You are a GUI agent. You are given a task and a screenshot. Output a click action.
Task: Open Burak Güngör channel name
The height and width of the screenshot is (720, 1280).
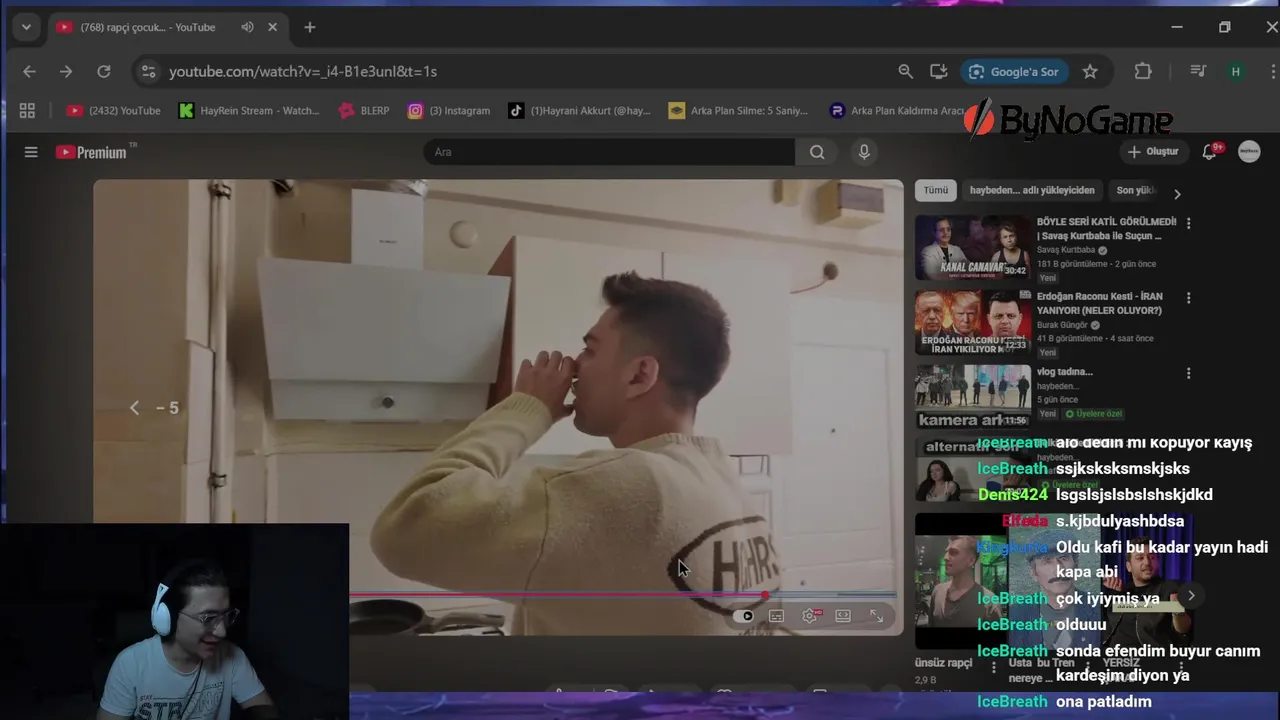(1063, 325)
